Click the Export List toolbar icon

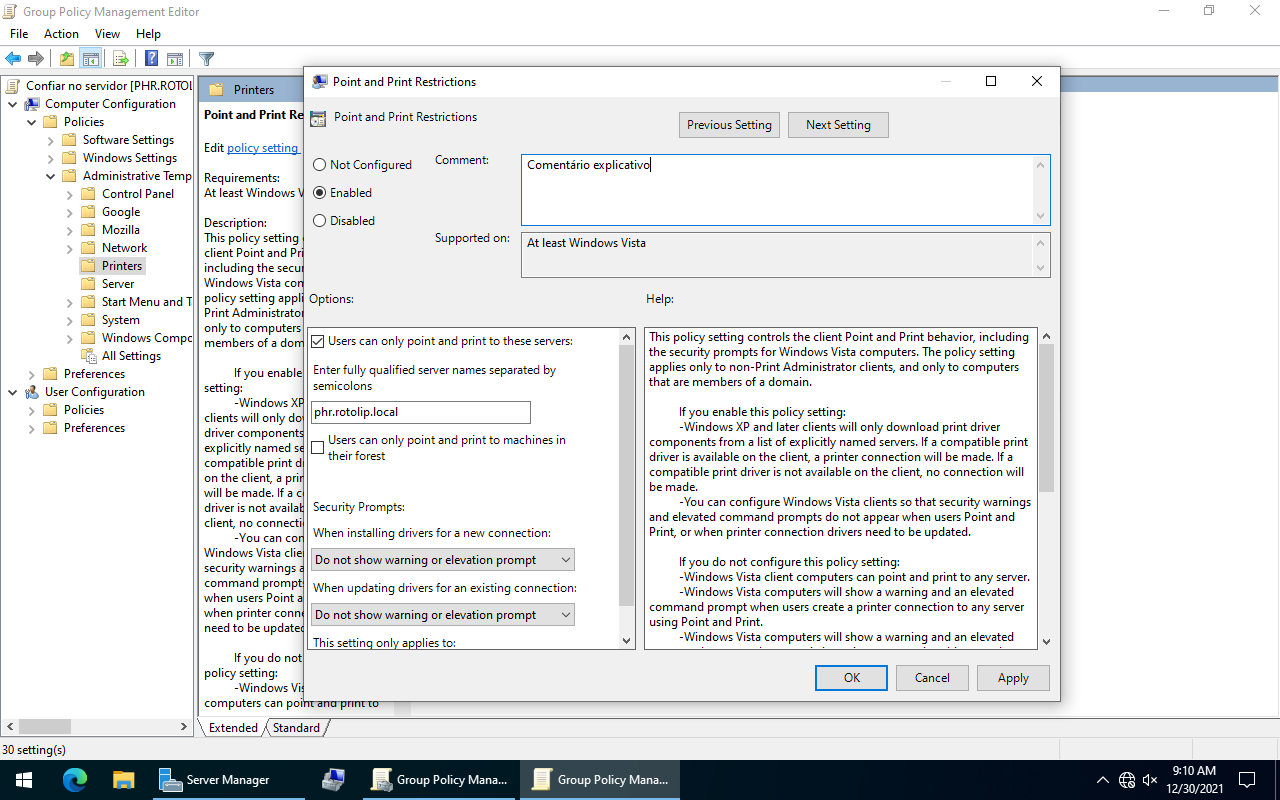(x=120, y=59)
